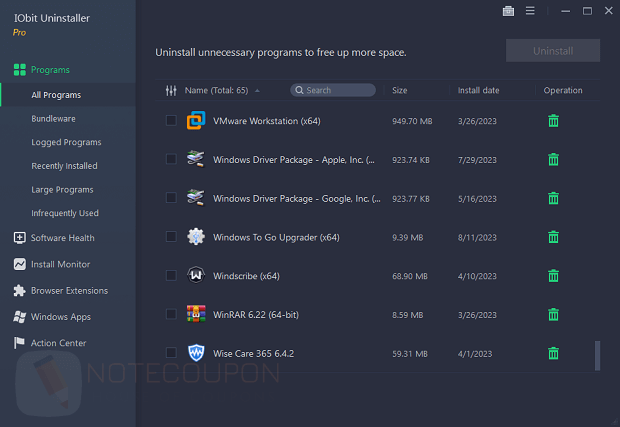Click trash icon for VMware Workstation
The width and height of the screenshot is (620, 427).
(x=554, y=121)
